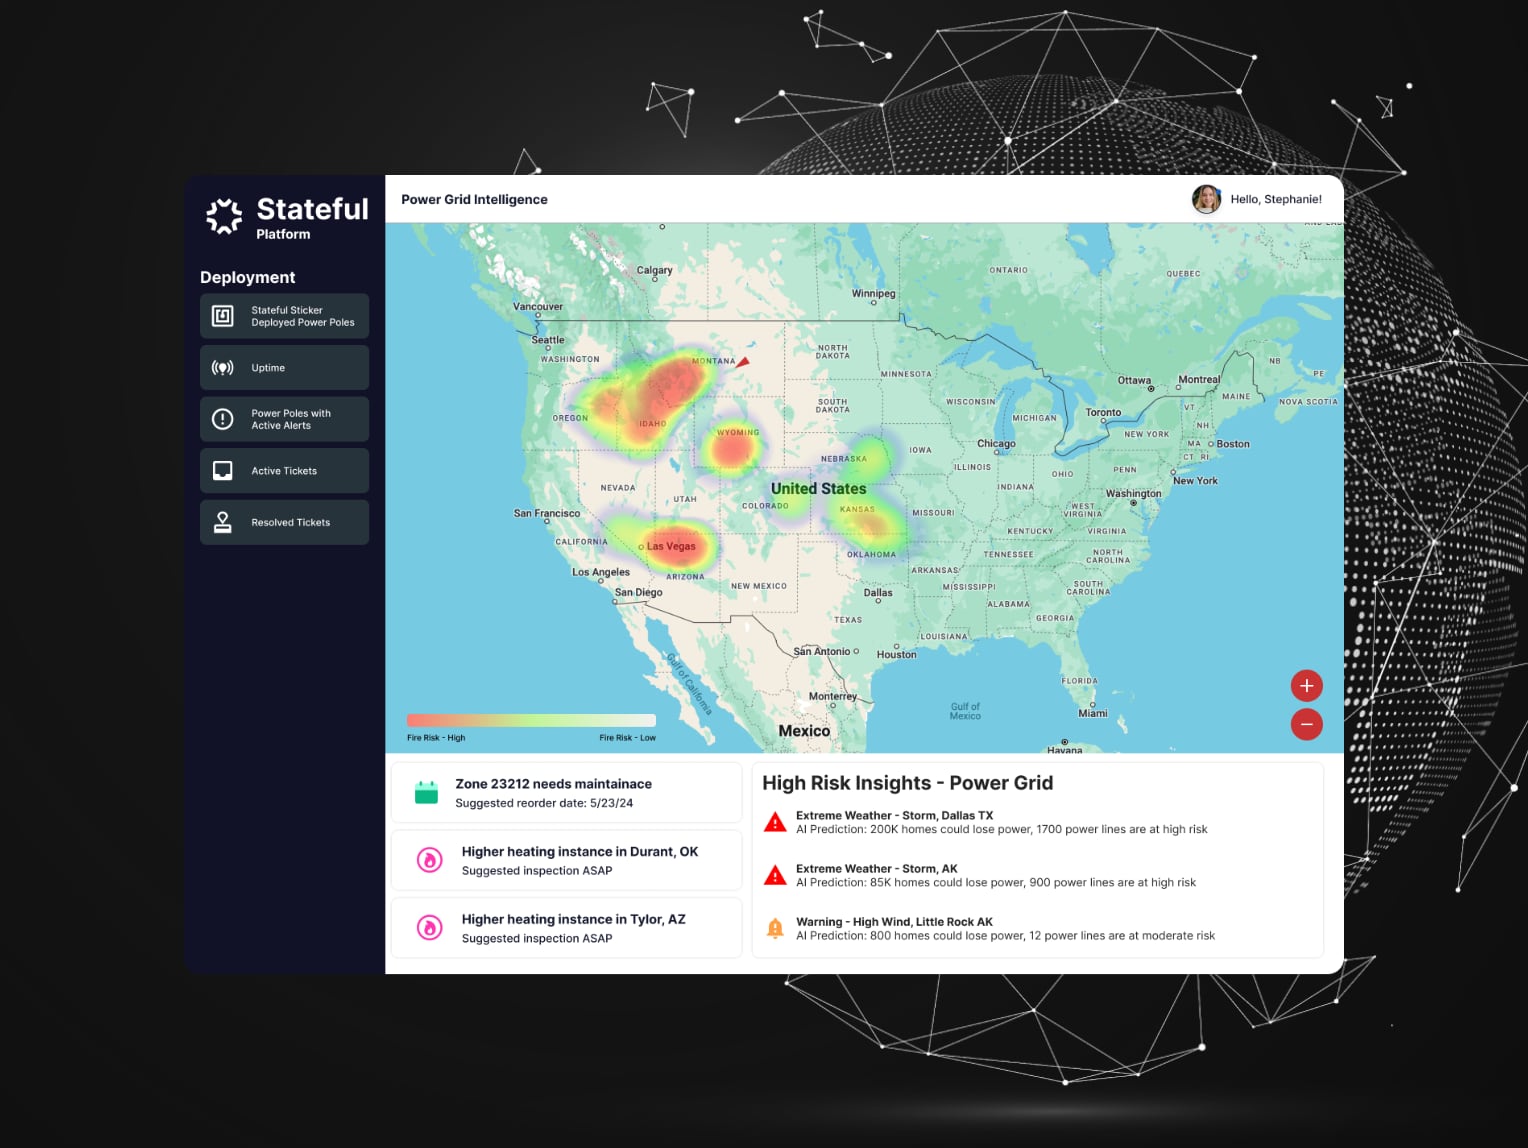Click flame icon for Durant, OK
The image size is (1528, 1148).
430,860
